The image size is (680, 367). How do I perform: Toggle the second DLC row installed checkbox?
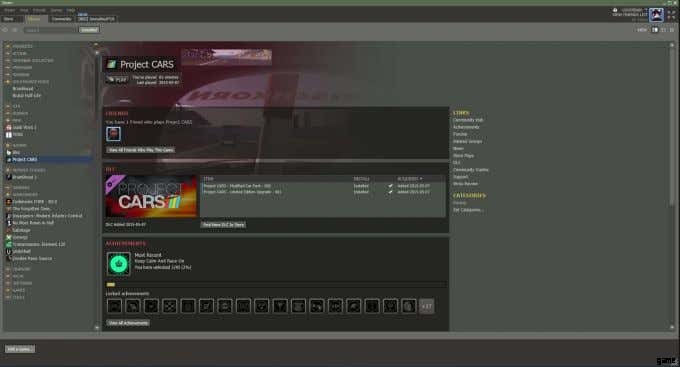[x=390, y=192]
